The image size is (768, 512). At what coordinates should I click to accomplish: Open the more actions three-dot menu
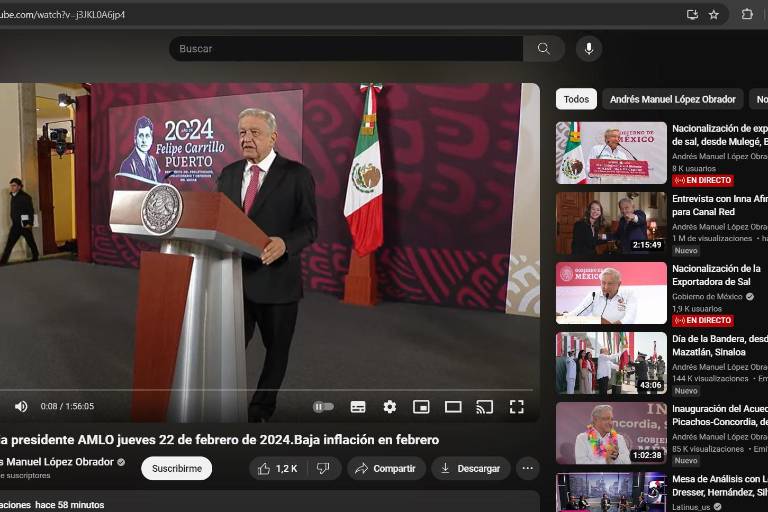click(x=528, y=469)
